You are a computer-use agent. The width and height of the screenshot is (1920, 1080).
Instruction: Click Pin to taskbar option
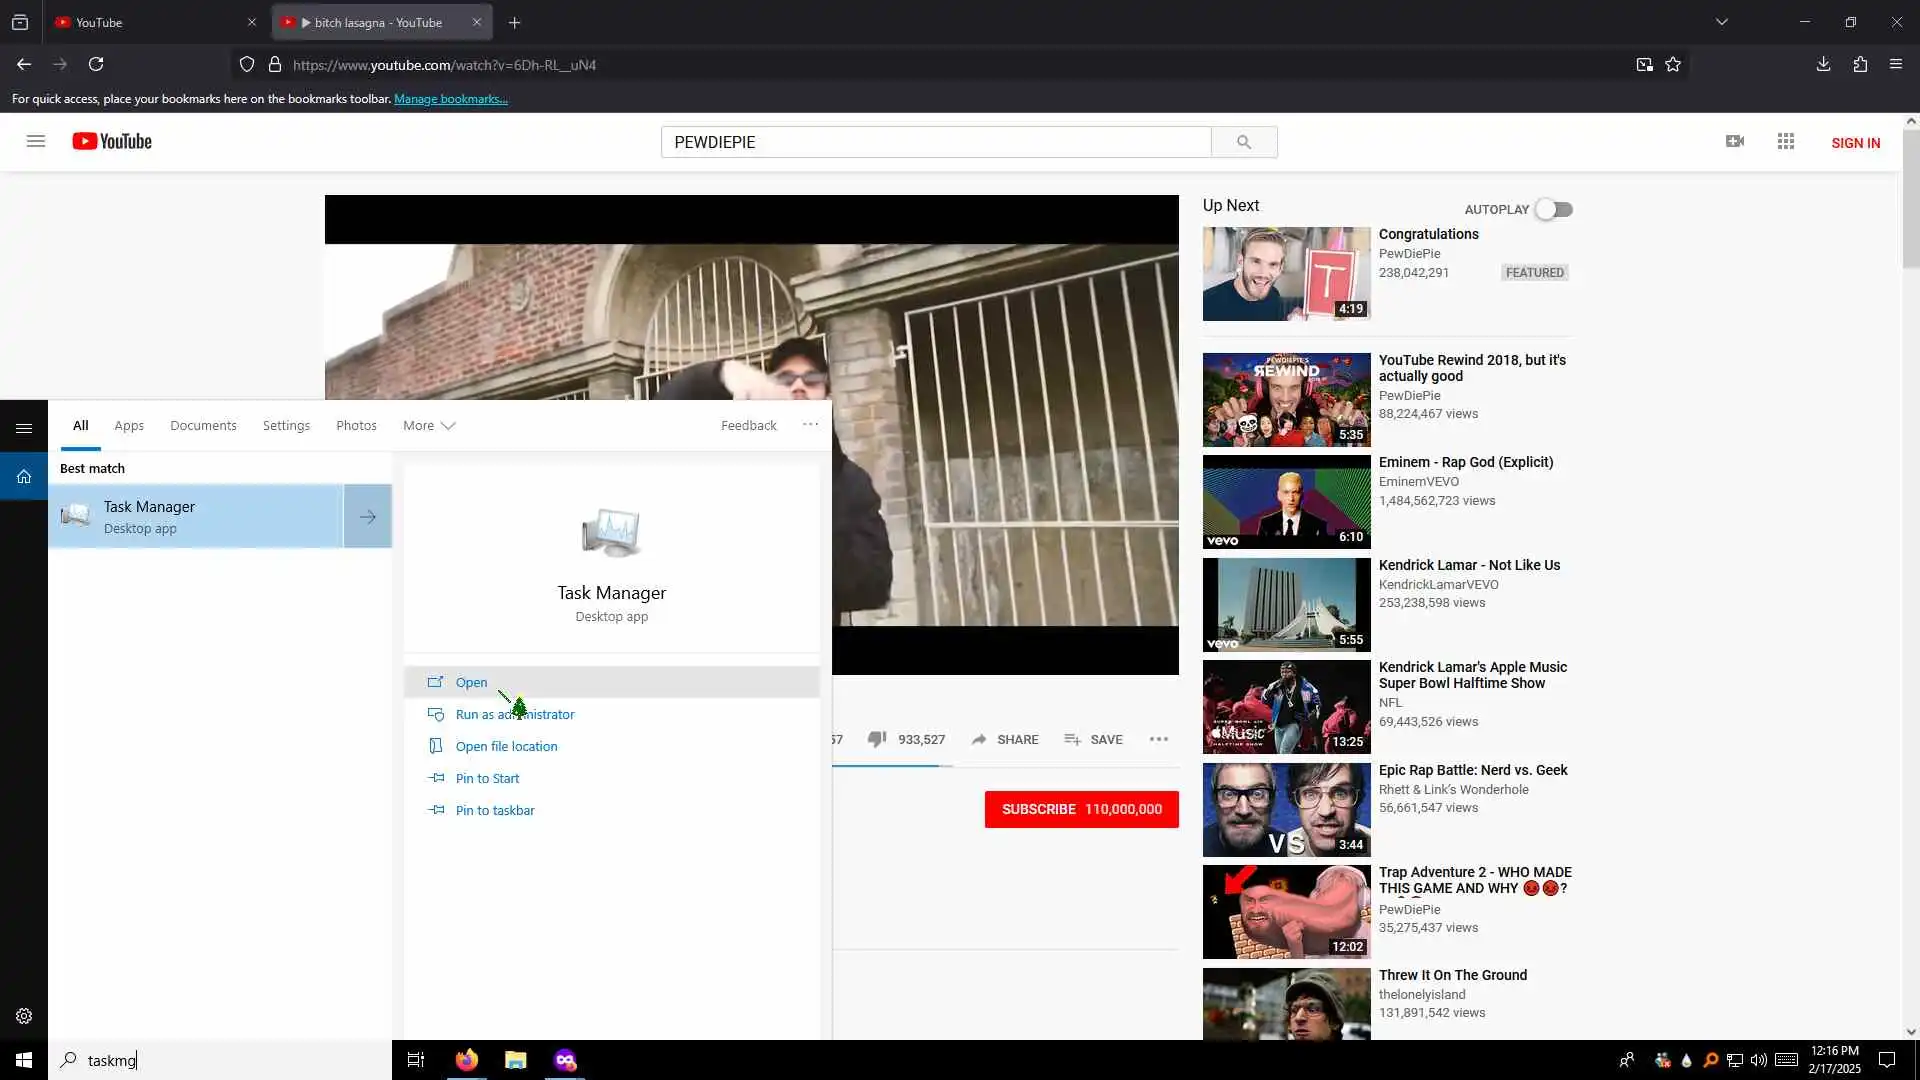click(x=494, y=810)
